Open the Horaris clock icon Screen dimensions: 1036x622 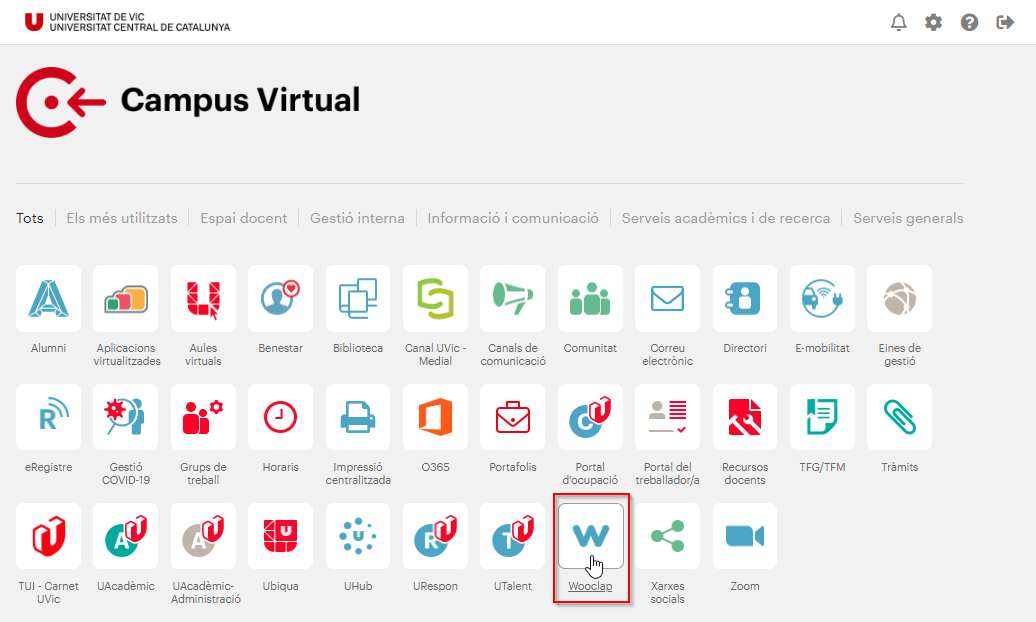tap(280, 418)
